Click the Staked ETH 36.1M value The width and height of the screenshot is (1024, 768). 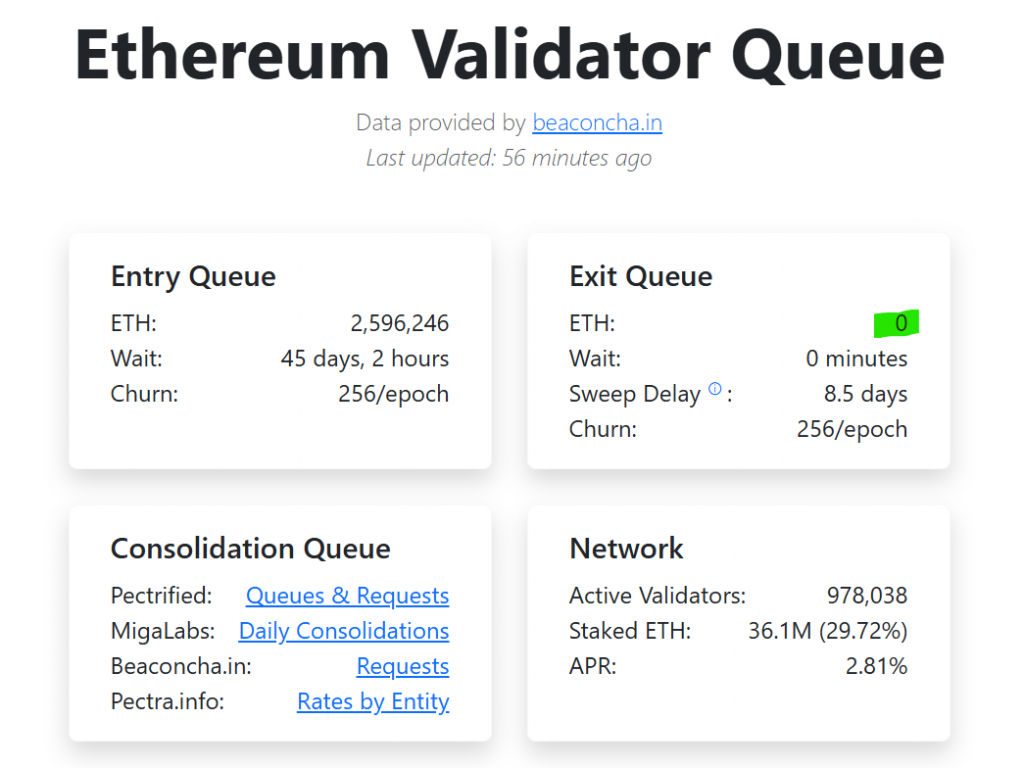(827, 631)
